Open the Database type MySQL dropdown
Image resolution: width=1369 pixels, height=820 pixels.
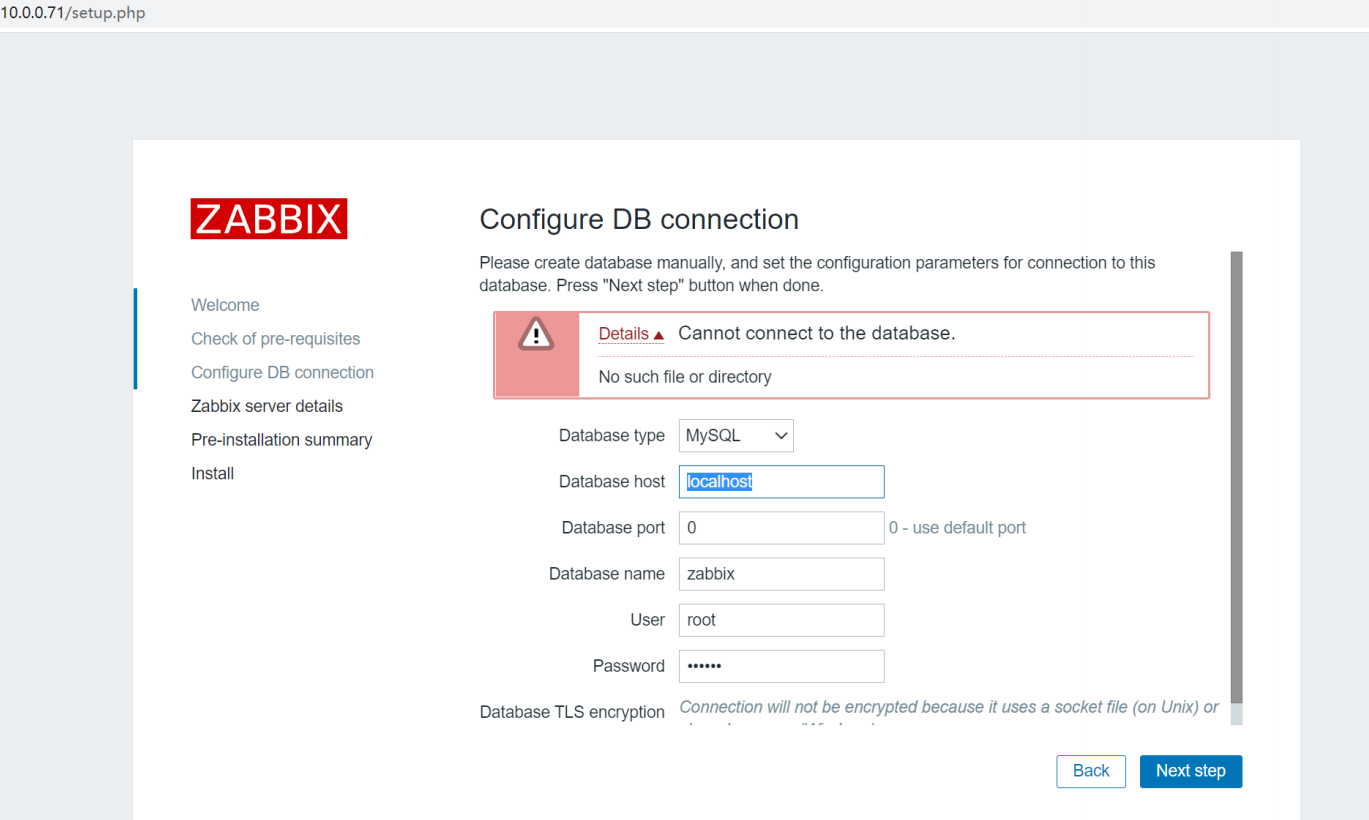(x=736, y=436)
